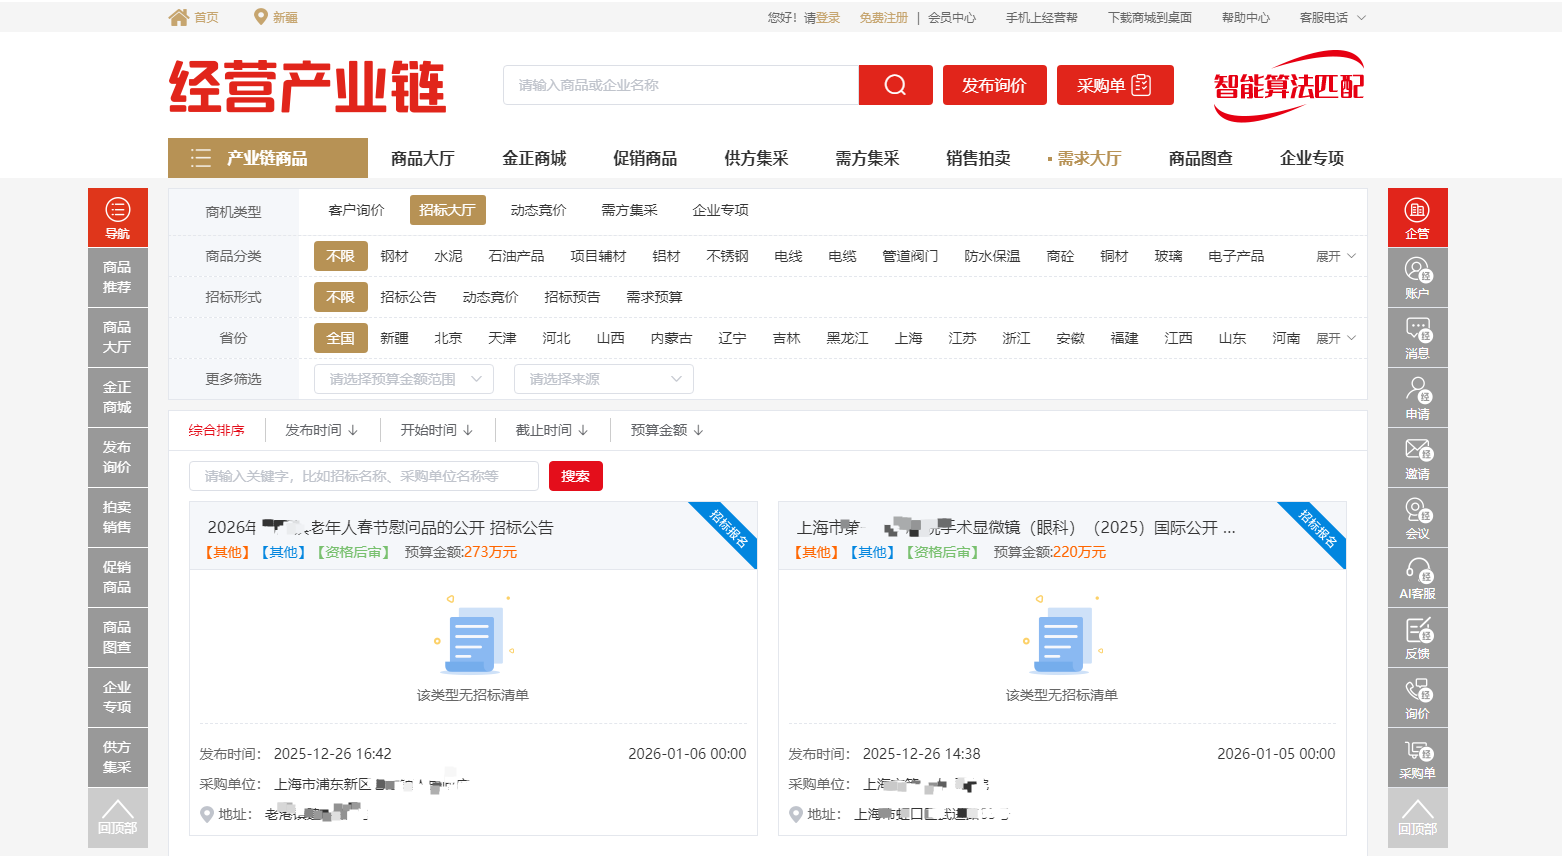Select the 动态竞价 business type tab
Image resolution: width=1562 pixels, height=856 pixels.
(538, 210)
